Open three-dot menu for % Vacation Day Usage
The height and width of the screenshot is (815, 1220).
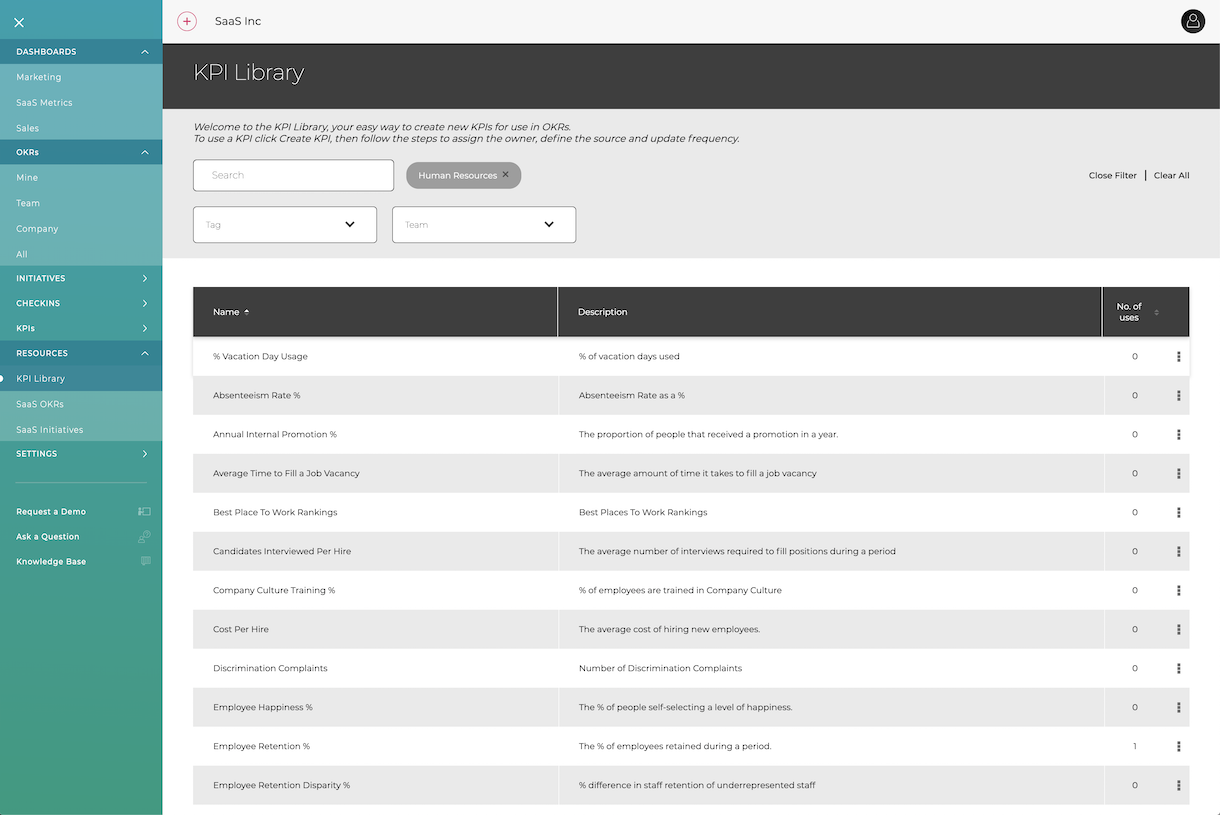[1178, 357]
